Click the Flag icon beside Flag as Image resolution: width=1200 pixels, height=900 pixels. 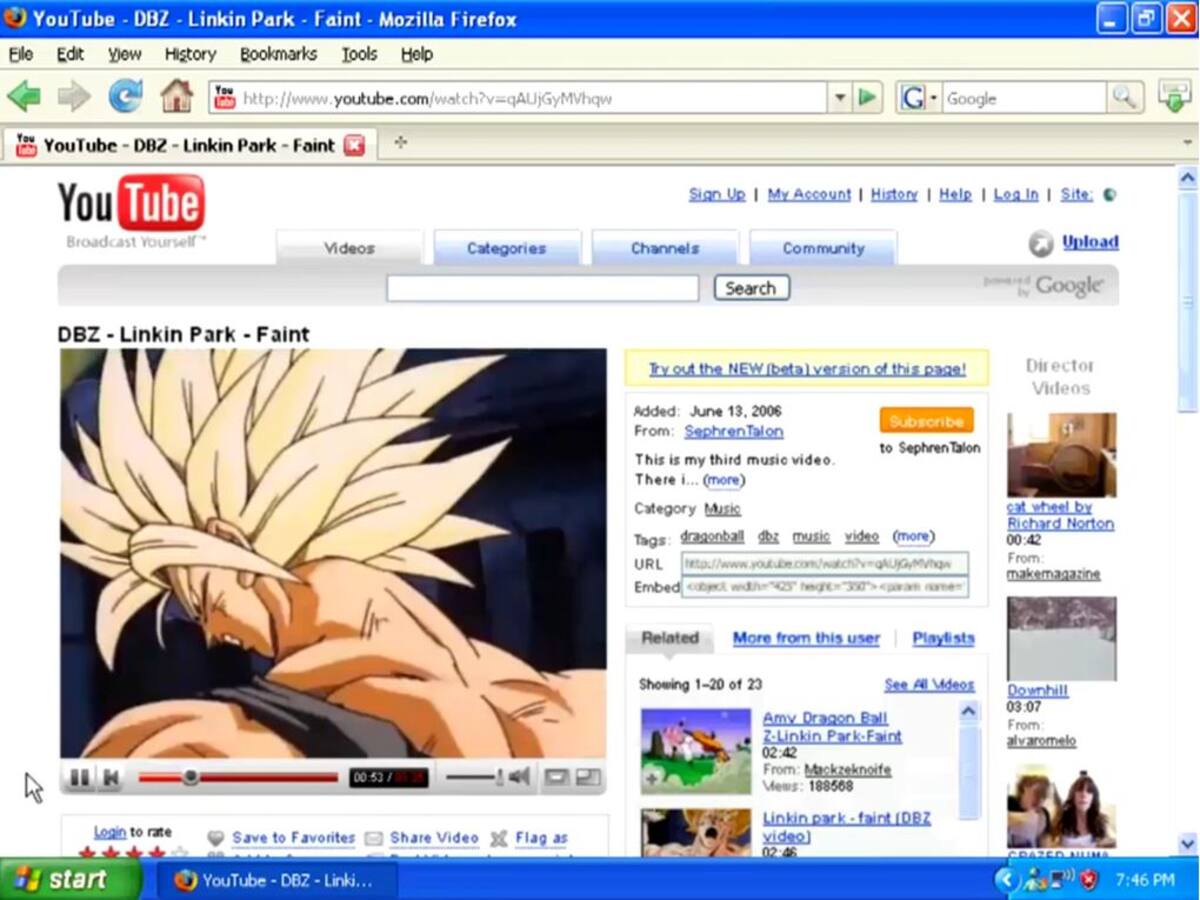498,838
